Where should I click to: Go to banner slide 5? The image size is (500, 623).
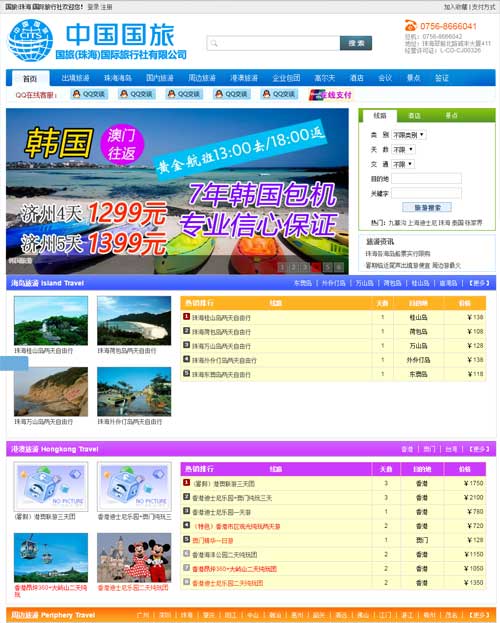(328, 267)
